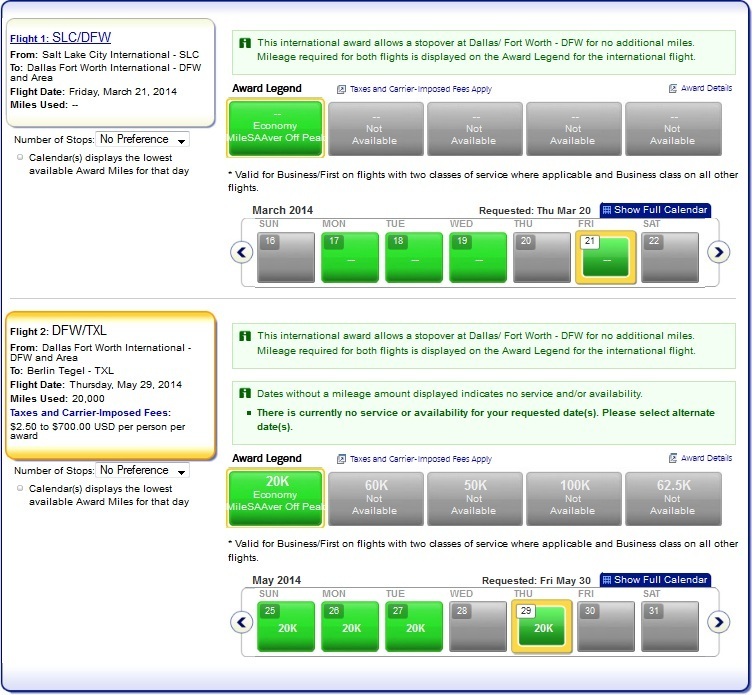This screenshot has width=754, height=695.
Task: Select Tuesday May 27 20K date
Action: [x=414, y=627]
